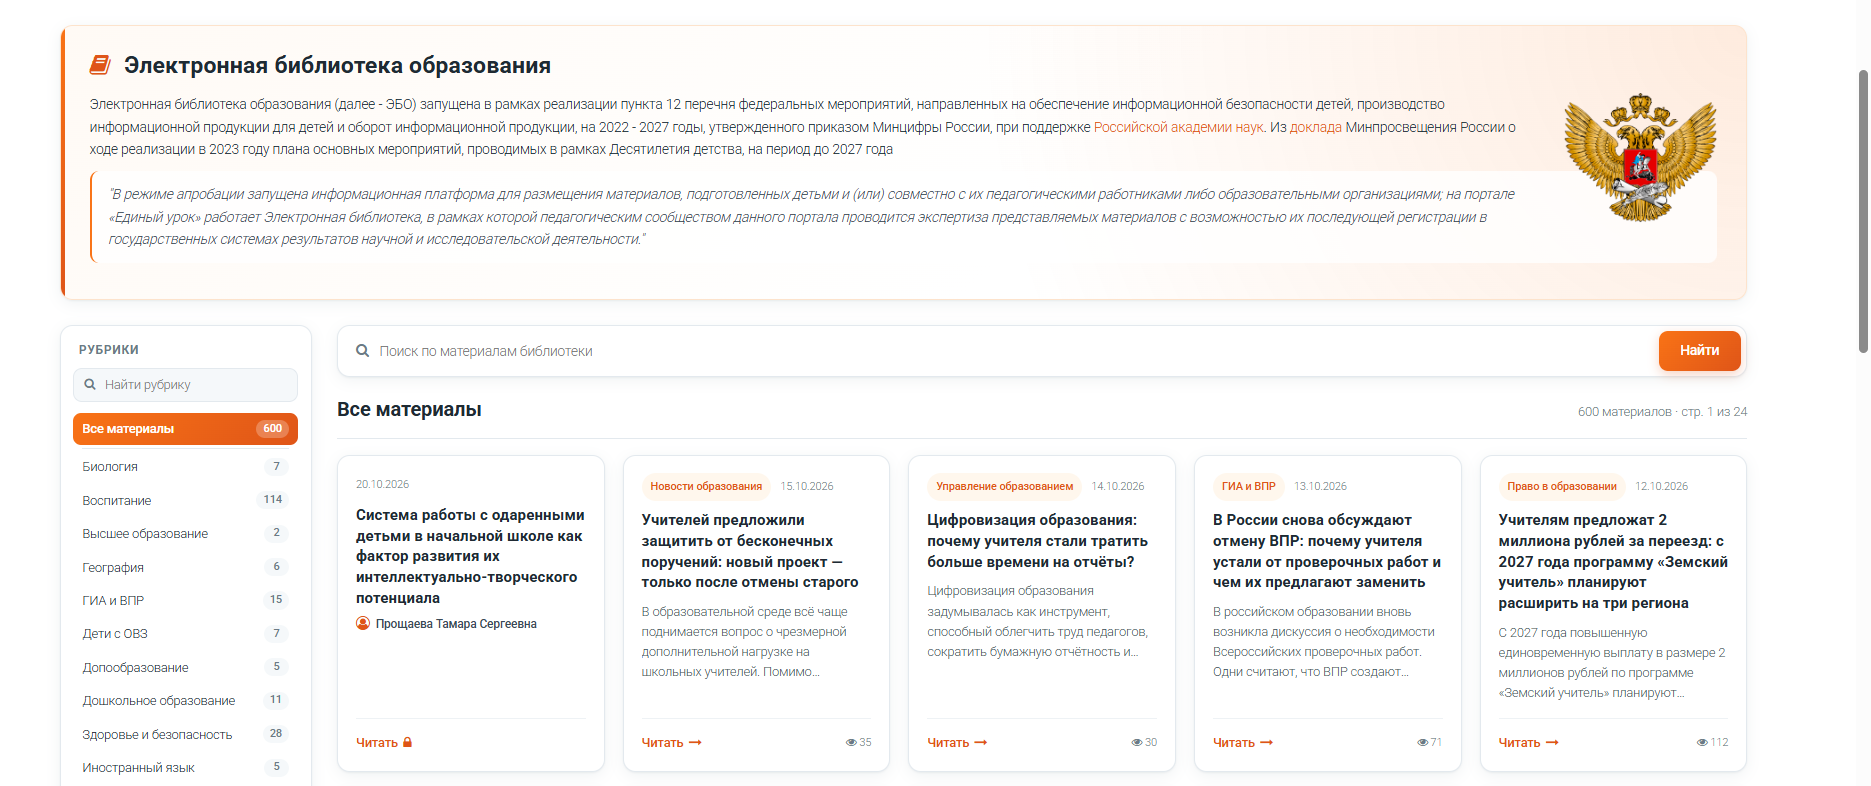This screenshot has height=786, width=1871.
Task: Select the 'Здоровье и безопасность' rubric
Action: click(x=185, y=734)
